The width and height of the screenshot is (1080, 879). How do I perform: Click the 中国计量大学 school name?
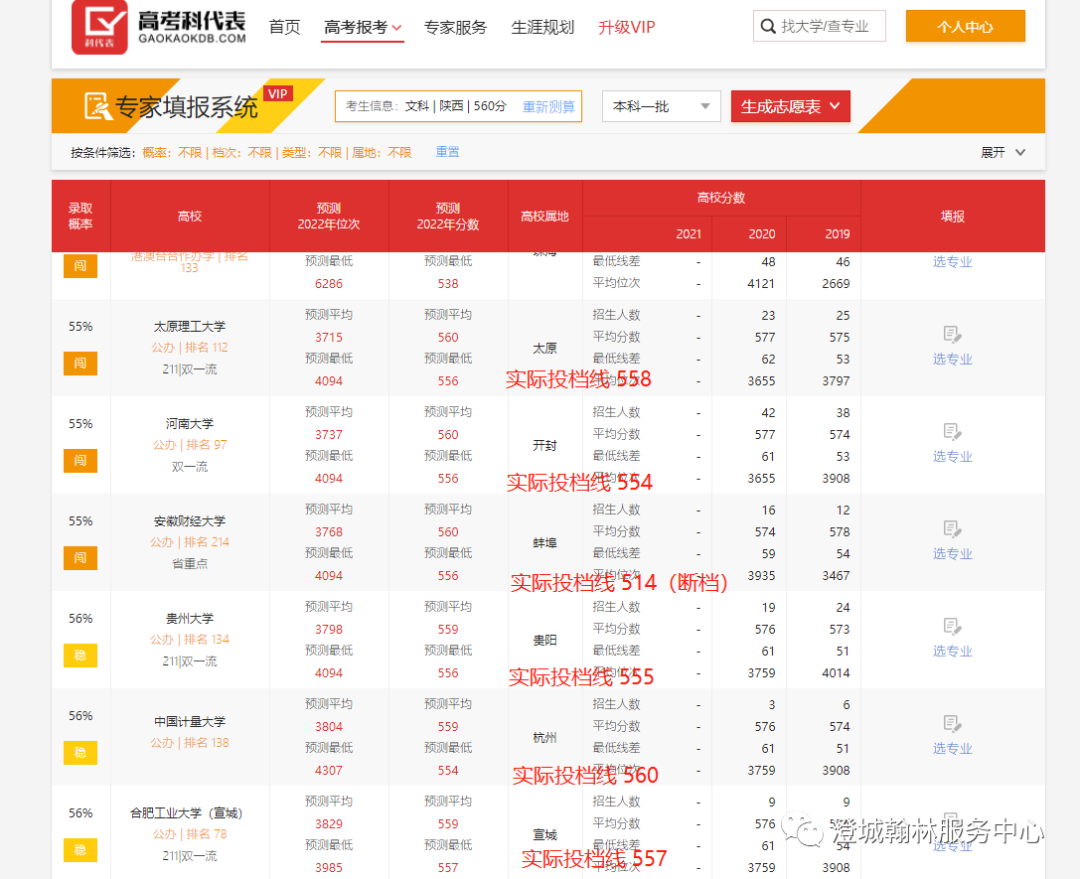tap(189, 721)
